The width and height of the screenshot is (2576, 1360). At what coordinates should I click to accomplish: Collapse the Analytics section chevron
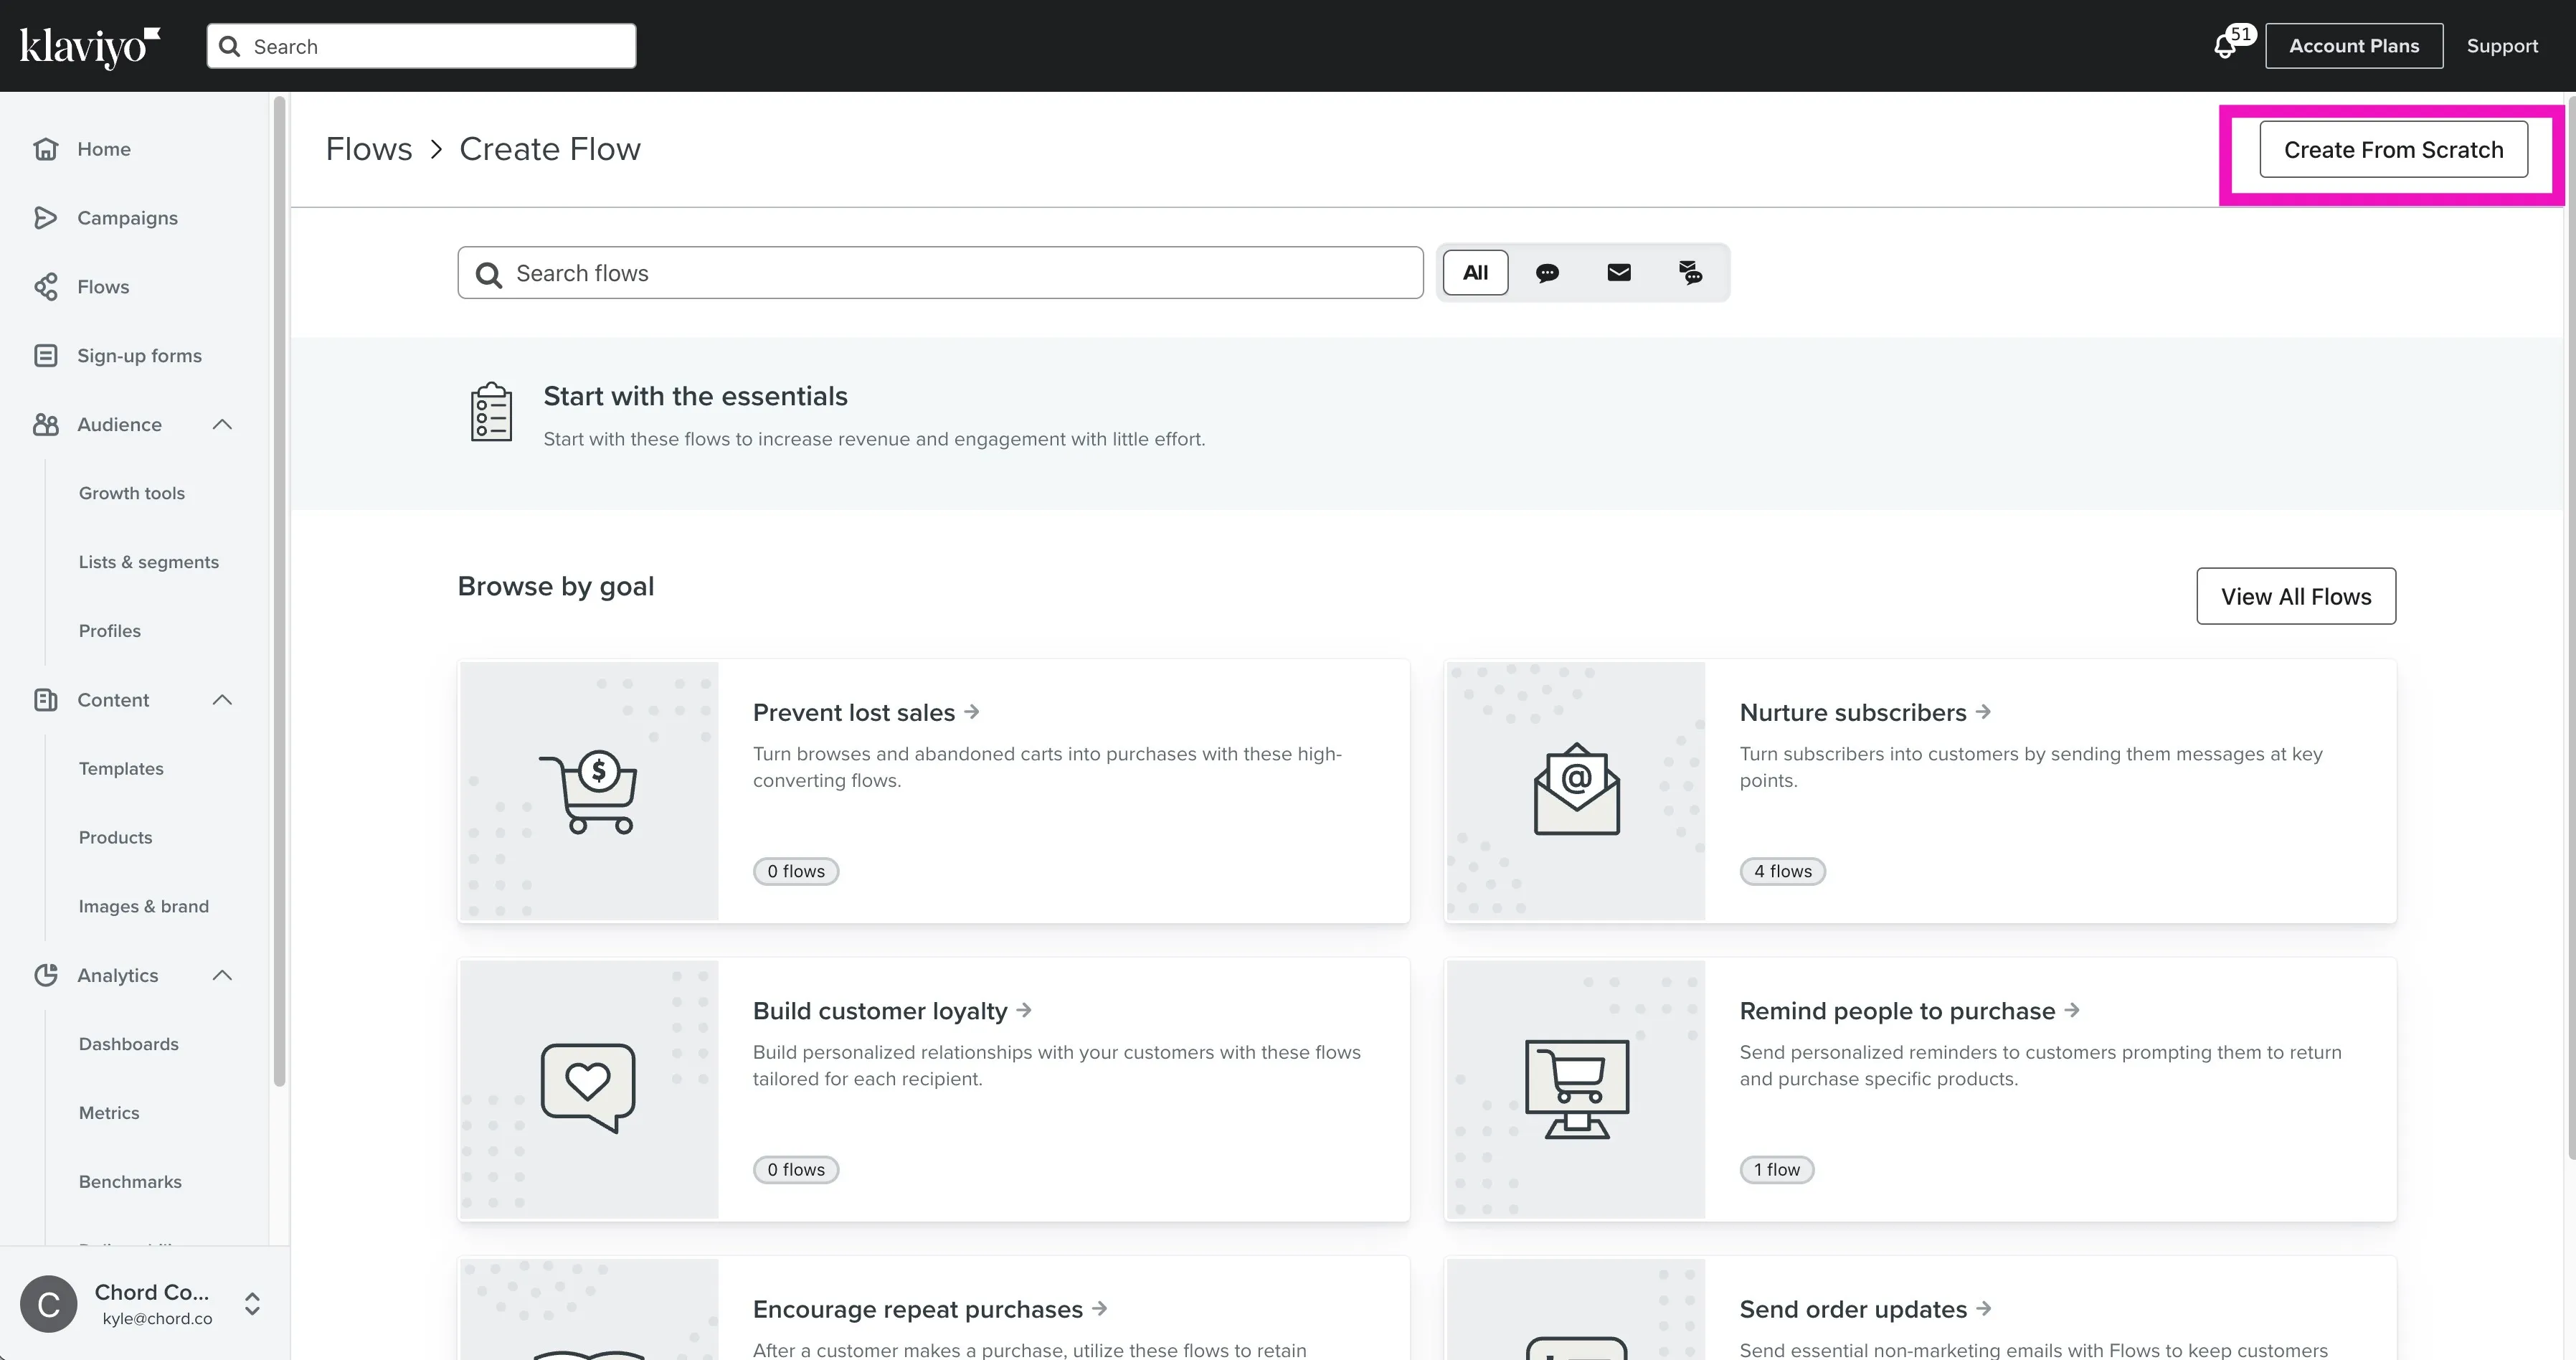[223, 975]
